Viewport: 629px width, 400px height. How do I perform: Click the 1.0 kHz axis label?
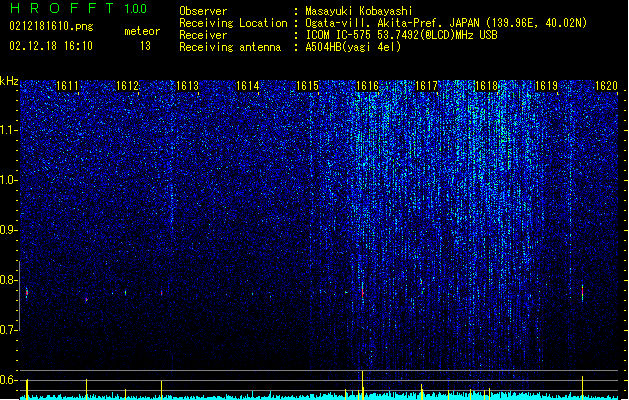tap(9, 180)
